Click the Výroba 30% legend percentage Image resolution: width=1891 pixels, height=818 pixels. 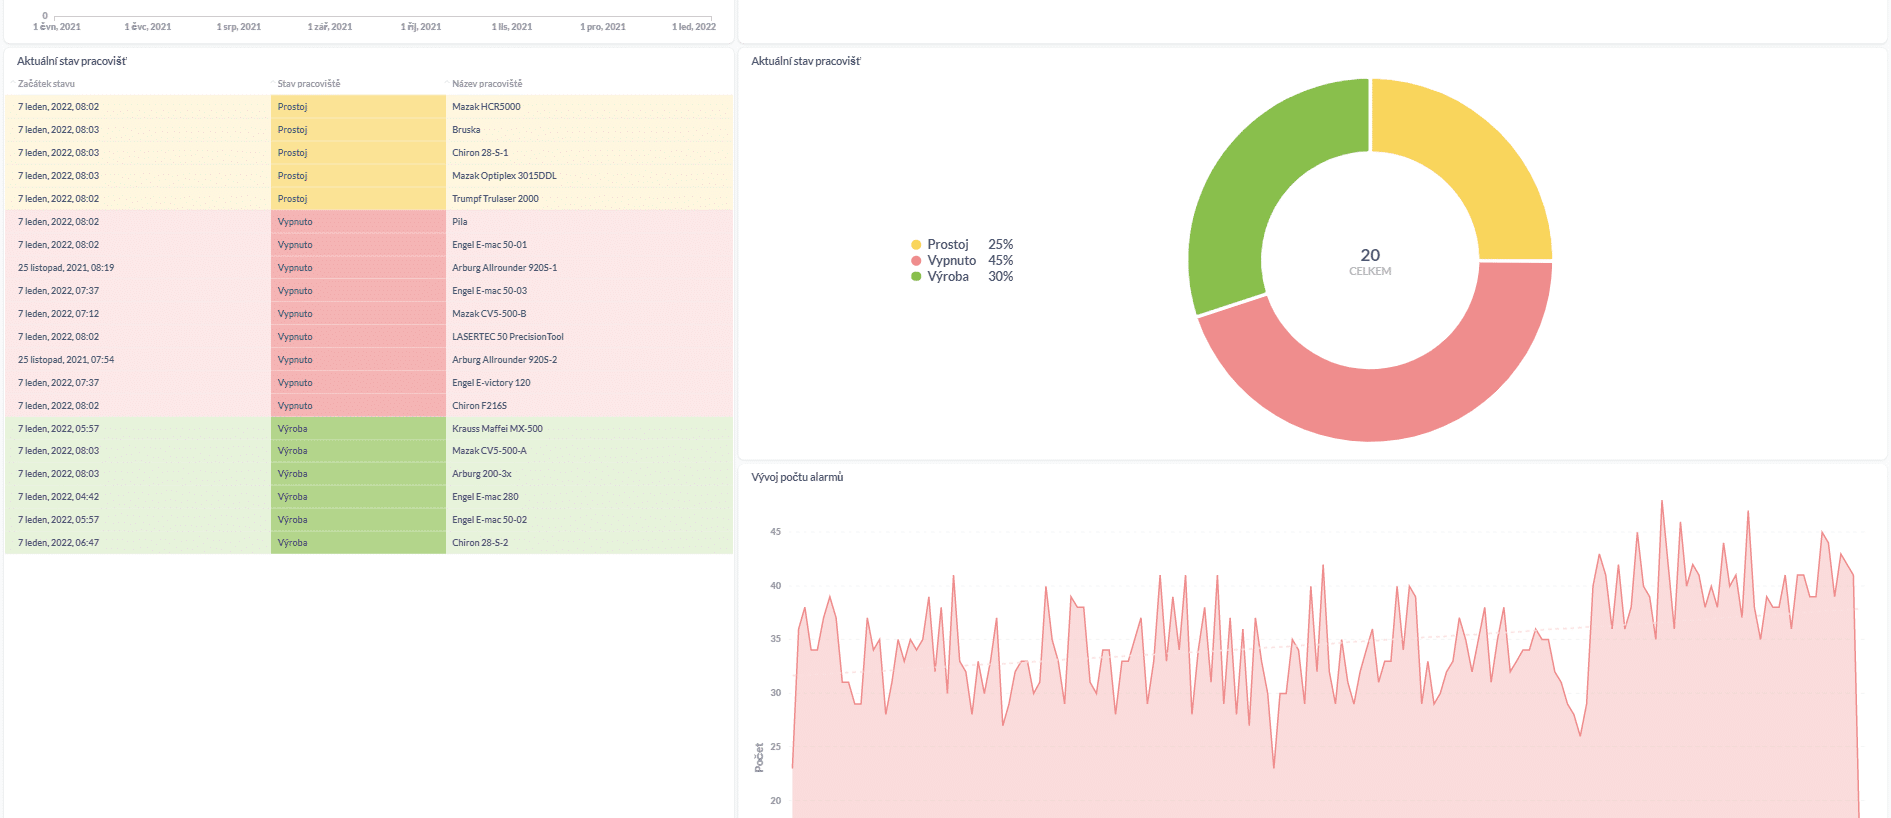1000,277
